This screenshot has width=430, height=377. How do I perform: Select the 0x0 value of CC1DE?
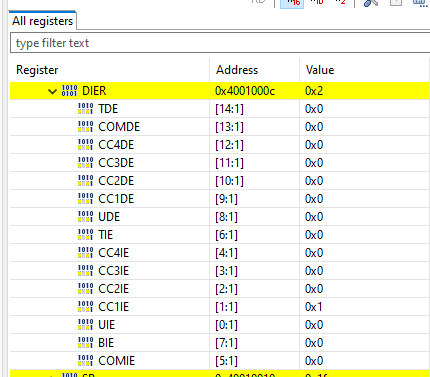314,199
